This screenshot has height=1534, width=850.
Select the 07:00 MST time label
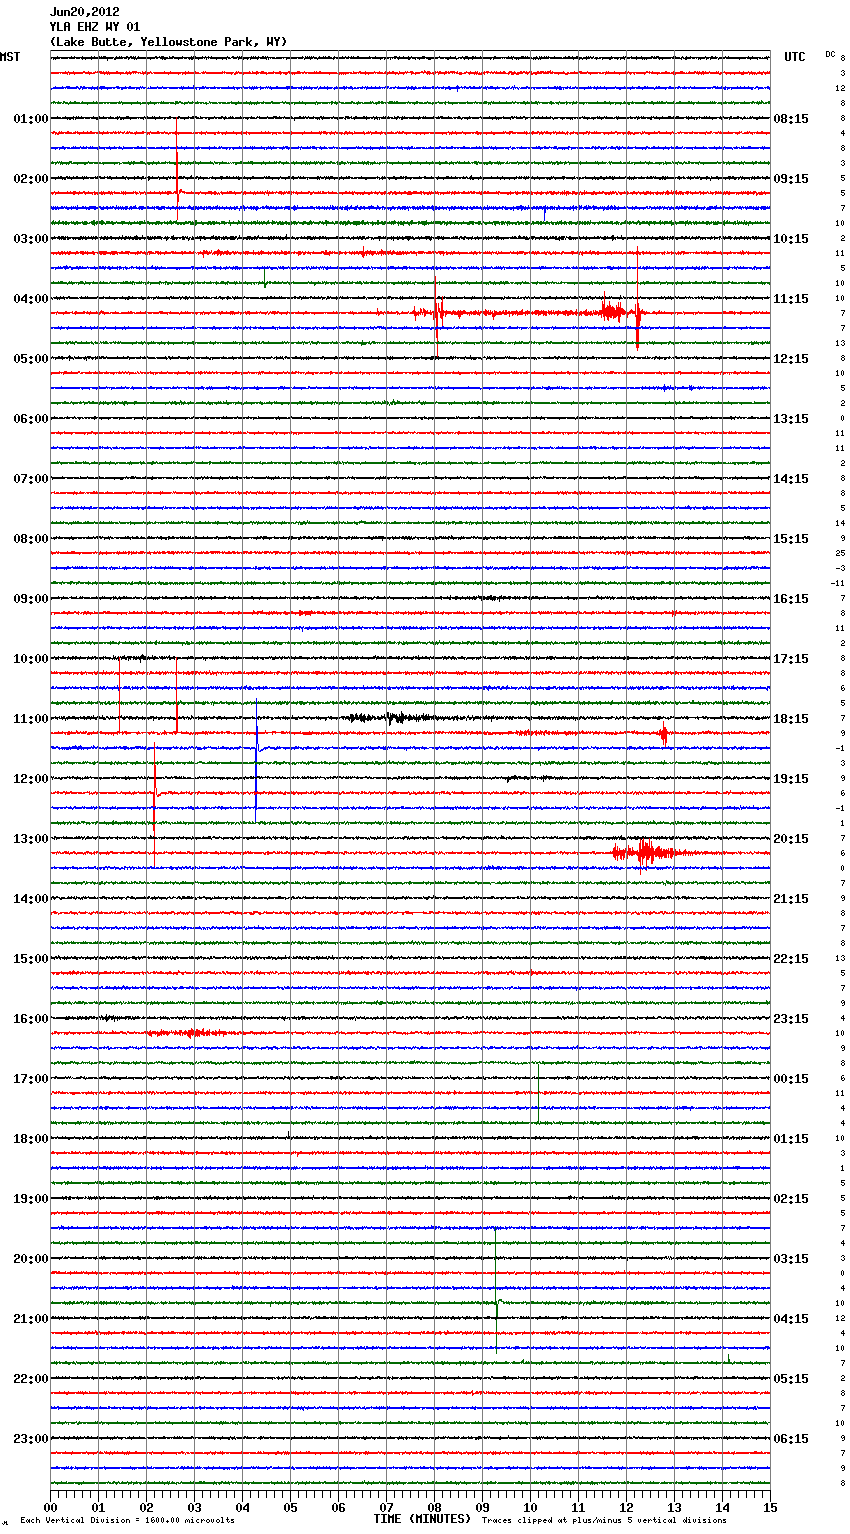click(x=30, y=479)
